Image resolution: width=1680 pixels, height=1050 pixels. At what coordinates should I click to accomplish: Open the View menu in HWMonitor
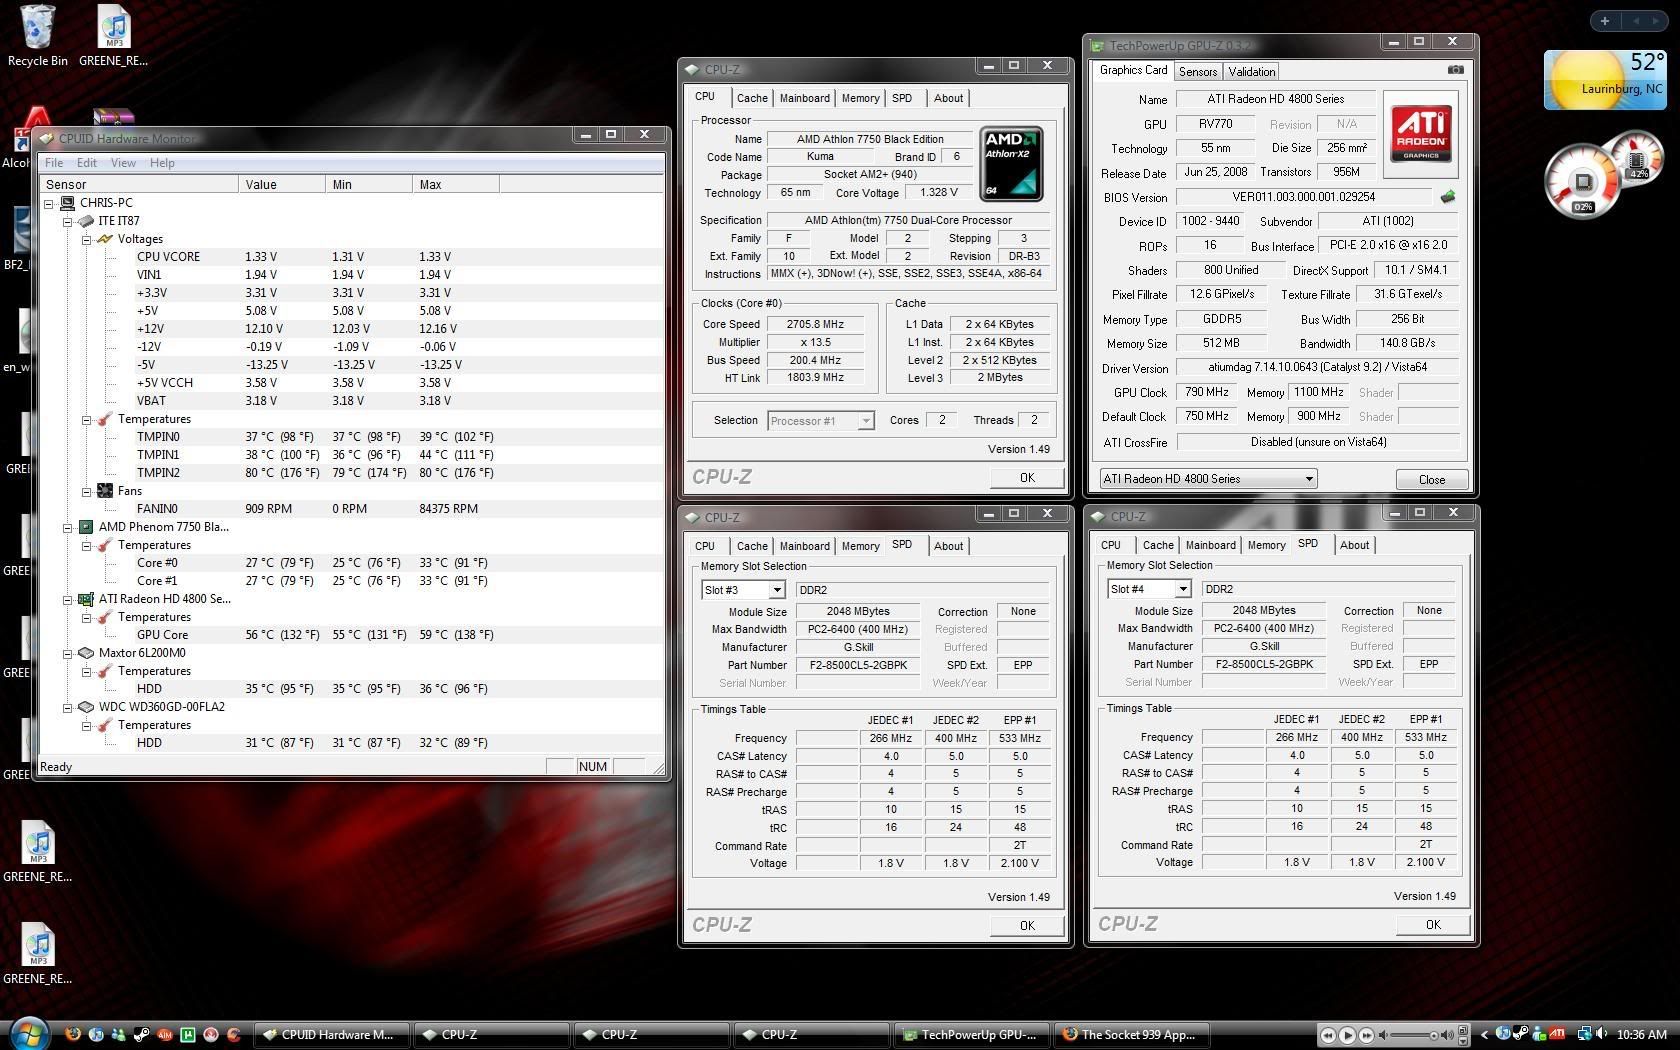click(123, 163)
